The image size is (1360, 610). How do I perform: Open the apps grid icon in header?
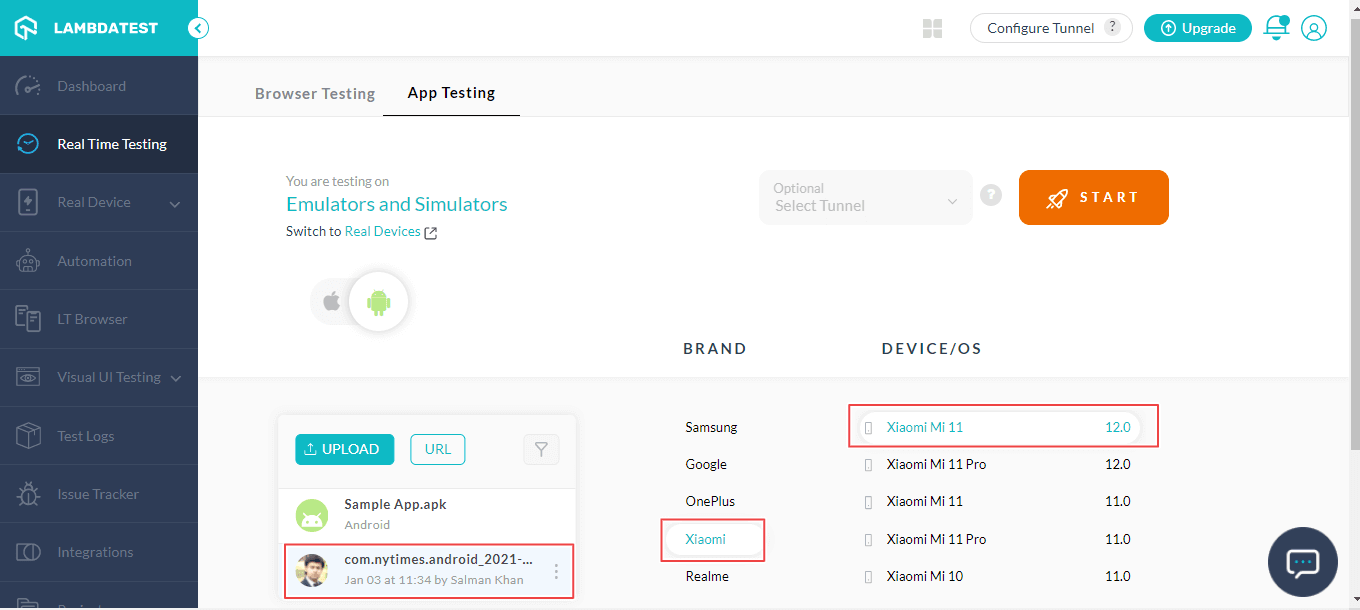pos(932,28)
